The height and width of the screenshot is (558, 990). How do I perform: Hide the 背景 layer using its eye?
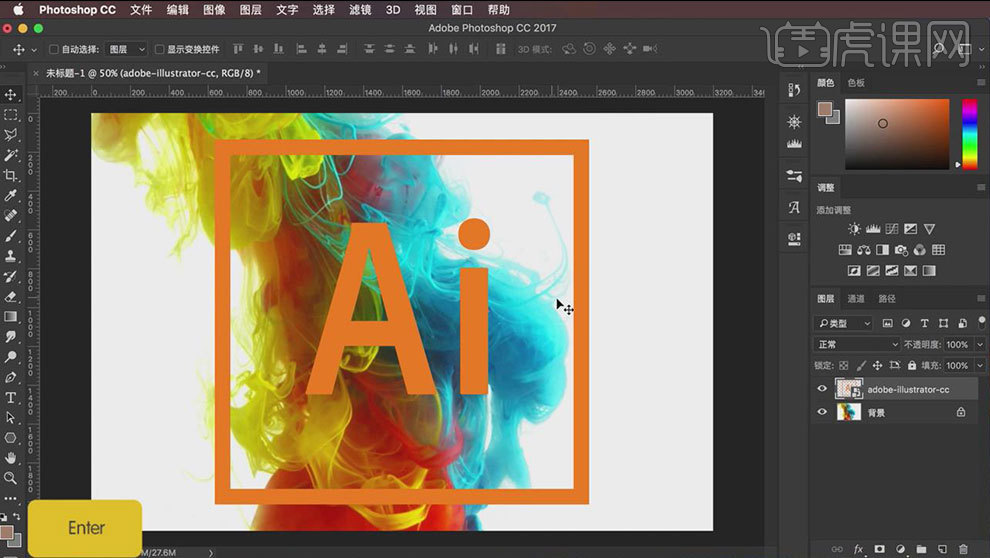822,412
